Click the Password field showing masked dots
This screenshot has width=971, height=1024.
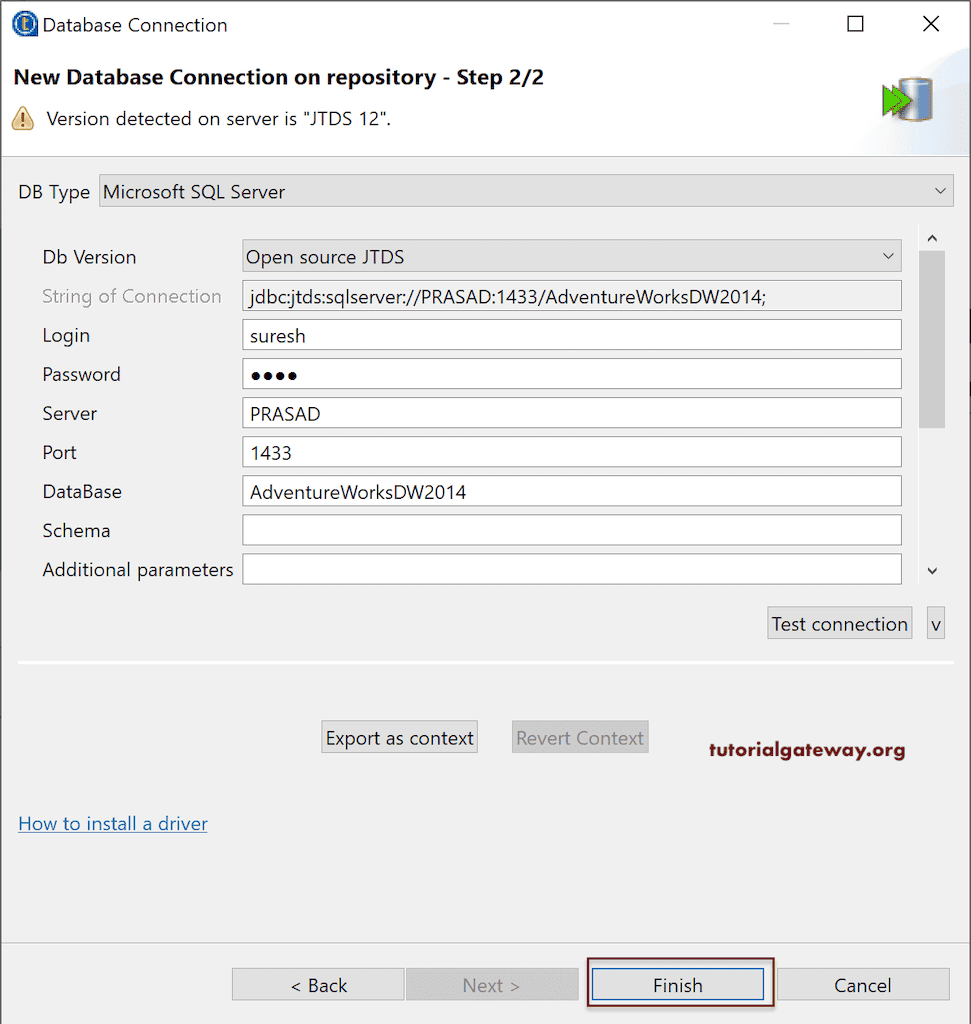point(571,374)
